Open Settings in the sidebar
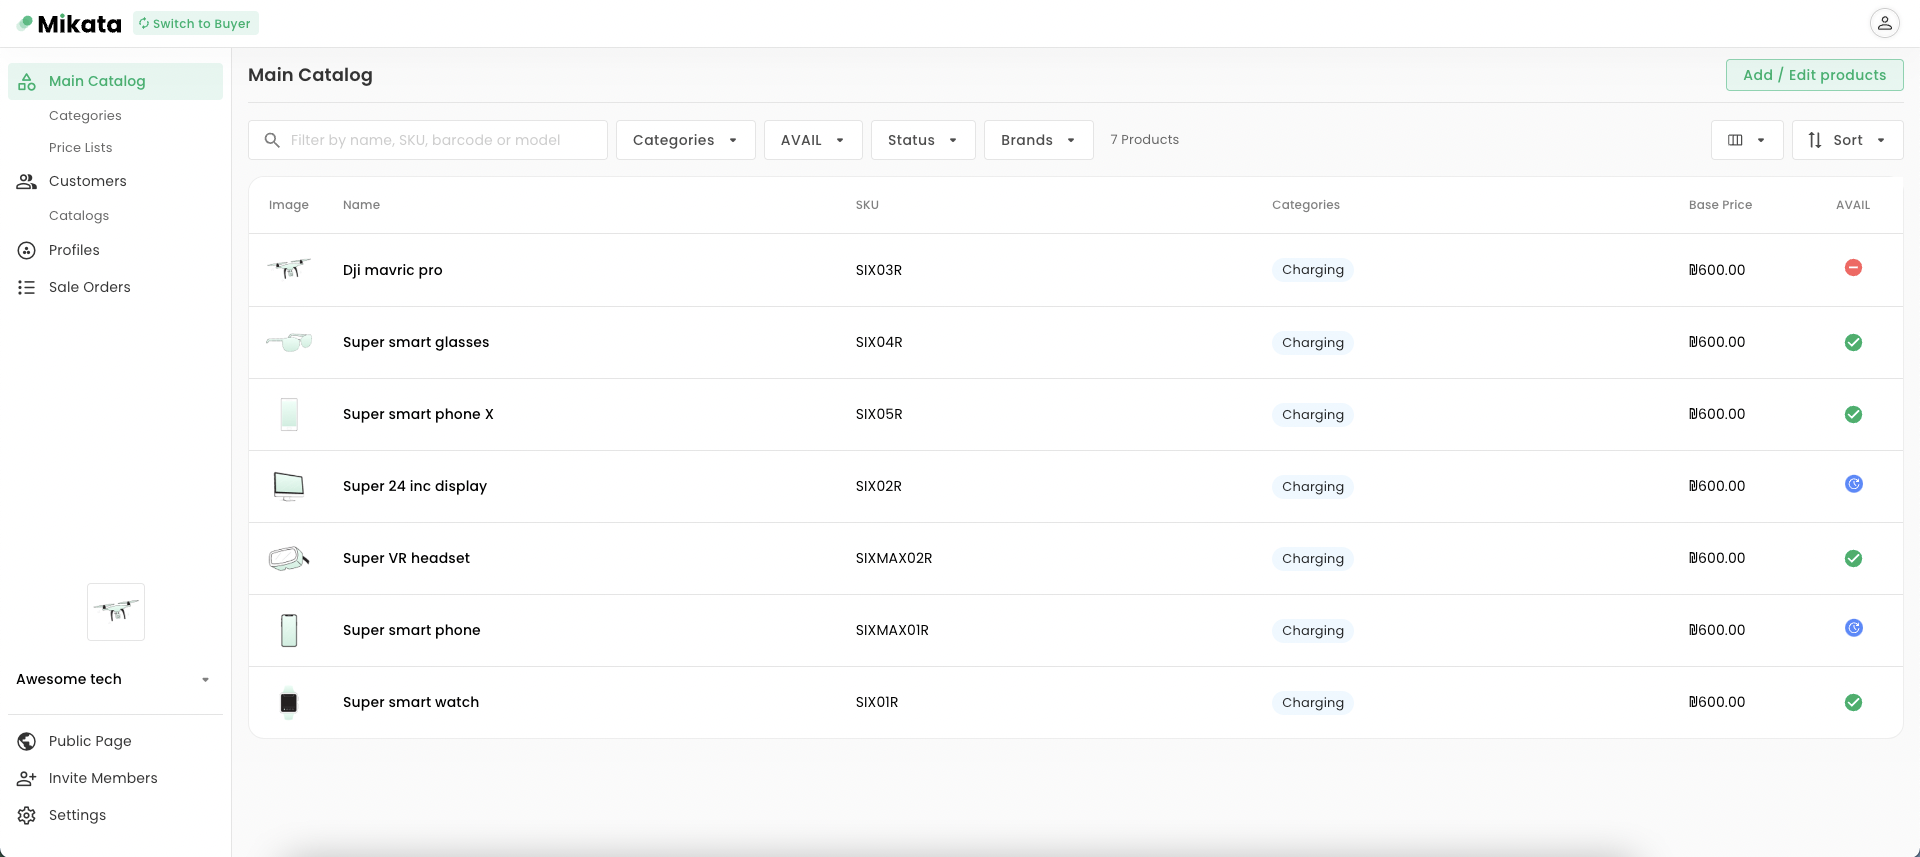1920x857 pixels. 77,815
